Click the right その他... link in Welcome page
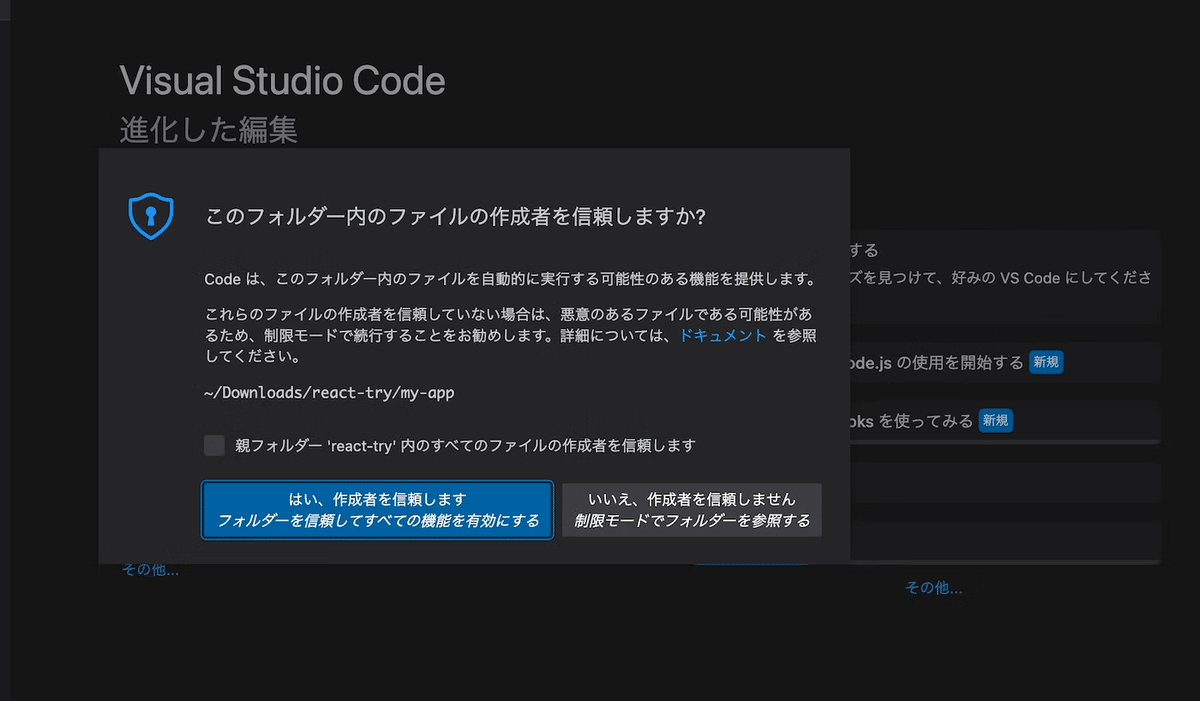 934,588
